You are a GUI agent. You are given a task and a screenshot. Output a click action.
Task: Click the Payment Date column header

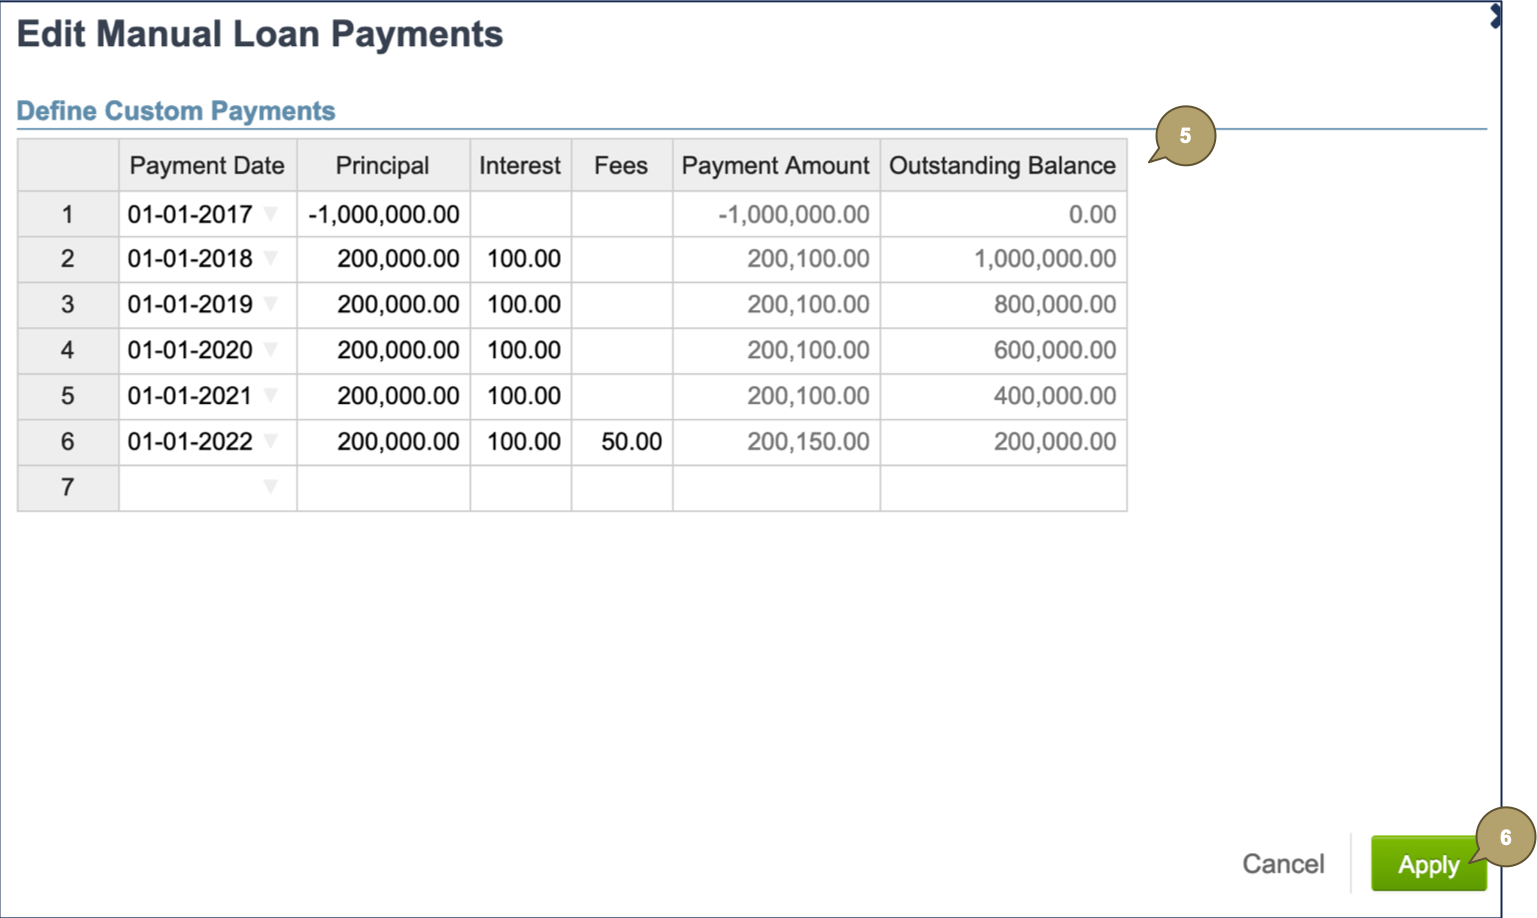point(207,165)
